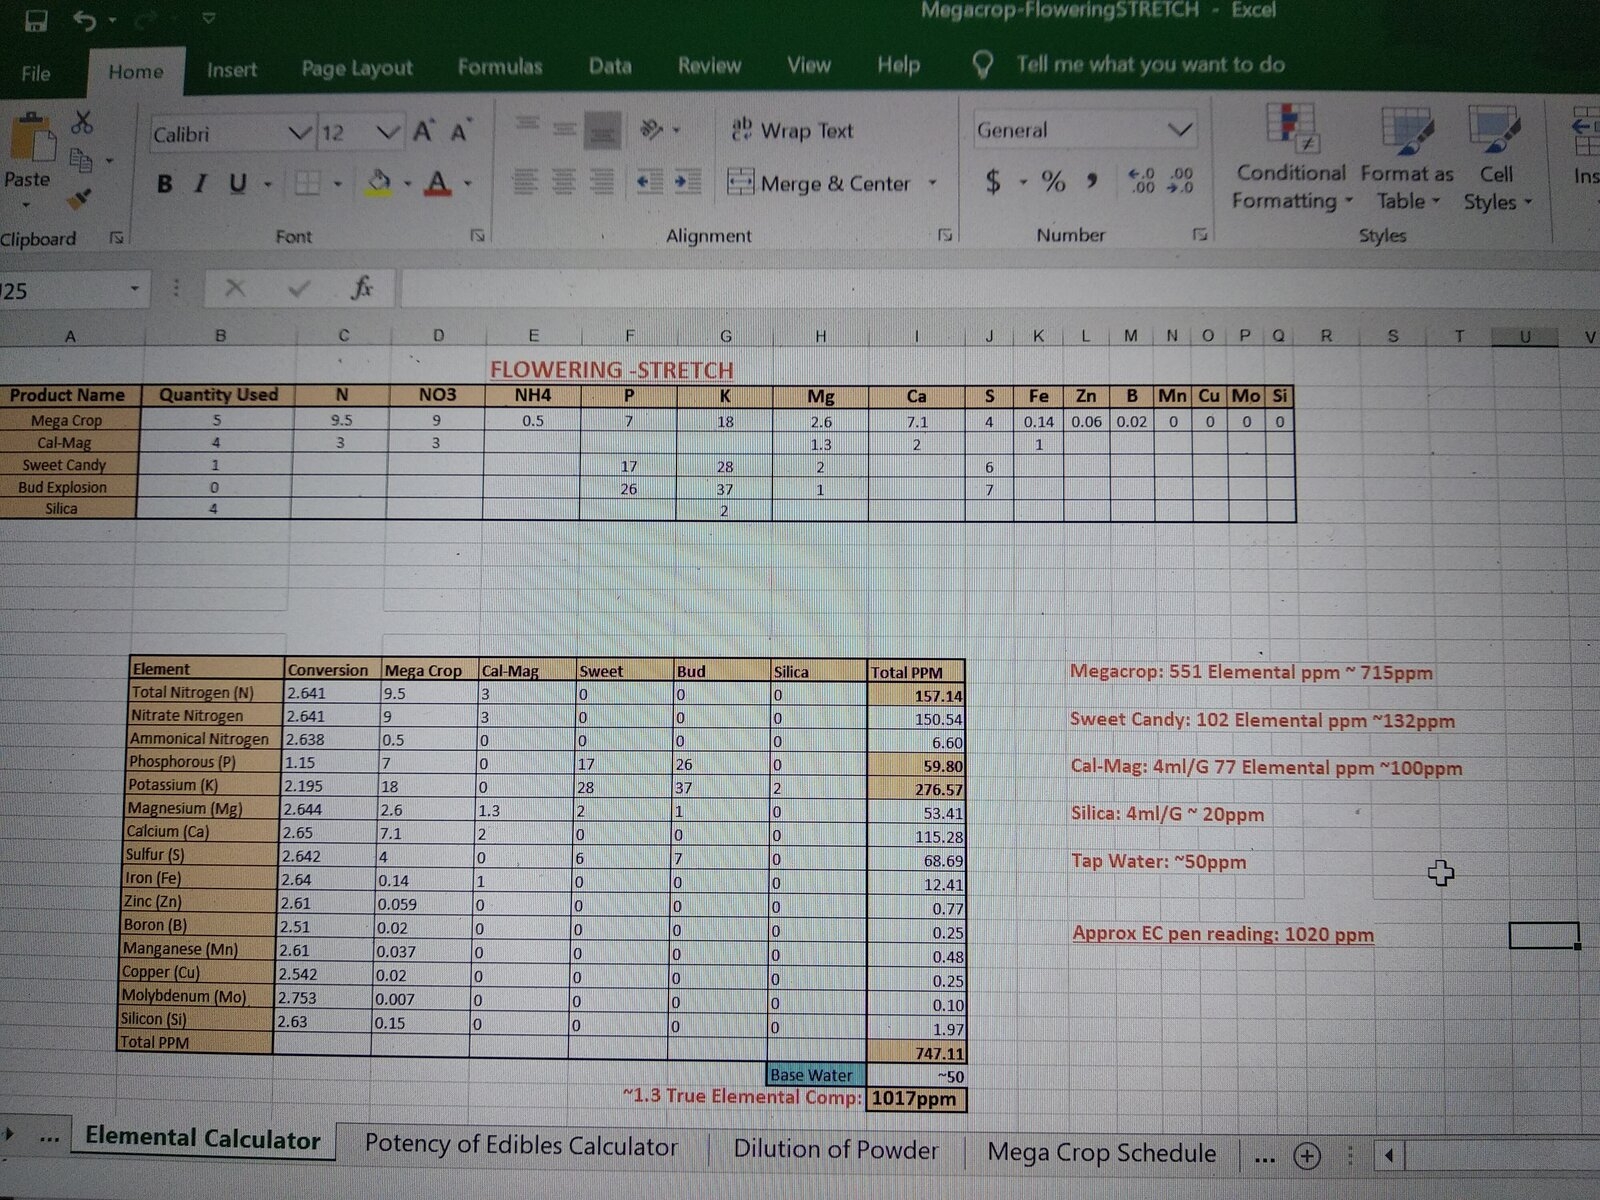1600x1200 pixels.
Task: Add a new sheet with plus button
Action: click(1306, 1157)
